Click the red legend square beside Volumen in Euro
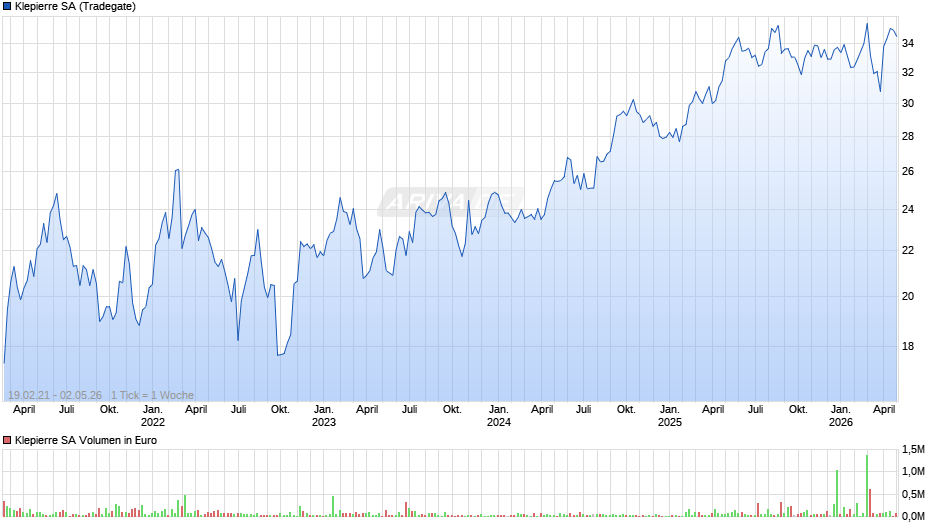Viewport: 940px width, 526px height. pos(7,440)
